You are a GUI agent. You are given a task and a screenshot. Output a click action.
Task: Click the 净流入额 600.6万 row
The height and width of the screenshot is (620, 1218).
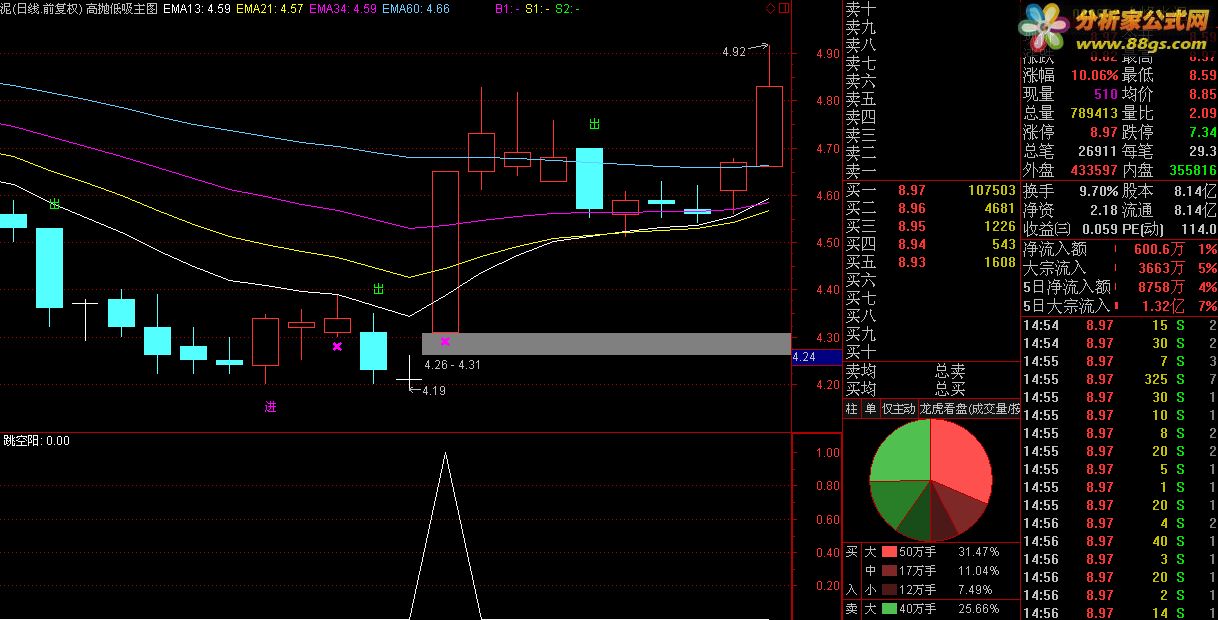point(1119,249)
